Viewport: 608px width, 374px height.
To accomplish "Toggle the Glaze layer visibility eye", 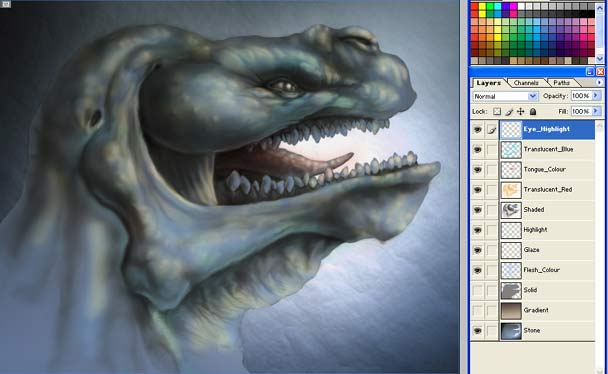I will pos(477,250).
